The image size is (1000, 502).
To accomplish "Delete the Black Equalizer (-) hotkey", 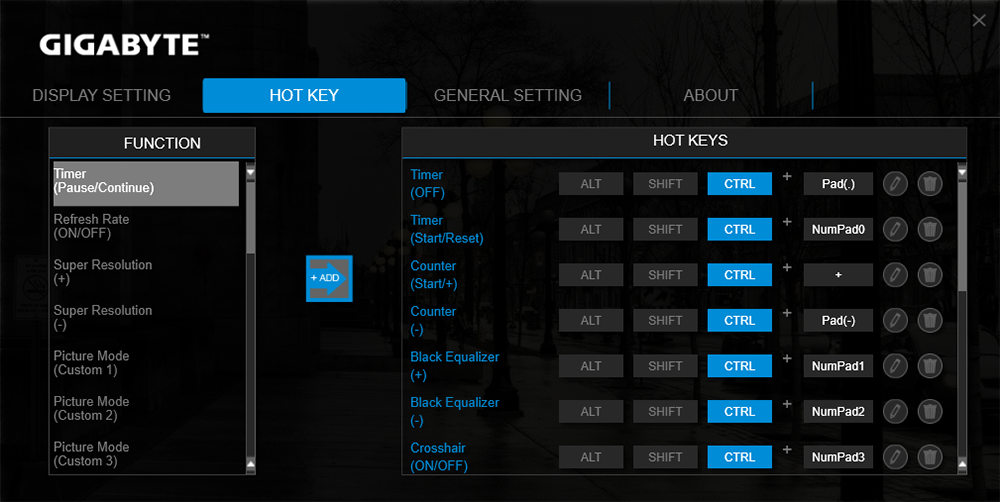I will [x=930, y=411].
